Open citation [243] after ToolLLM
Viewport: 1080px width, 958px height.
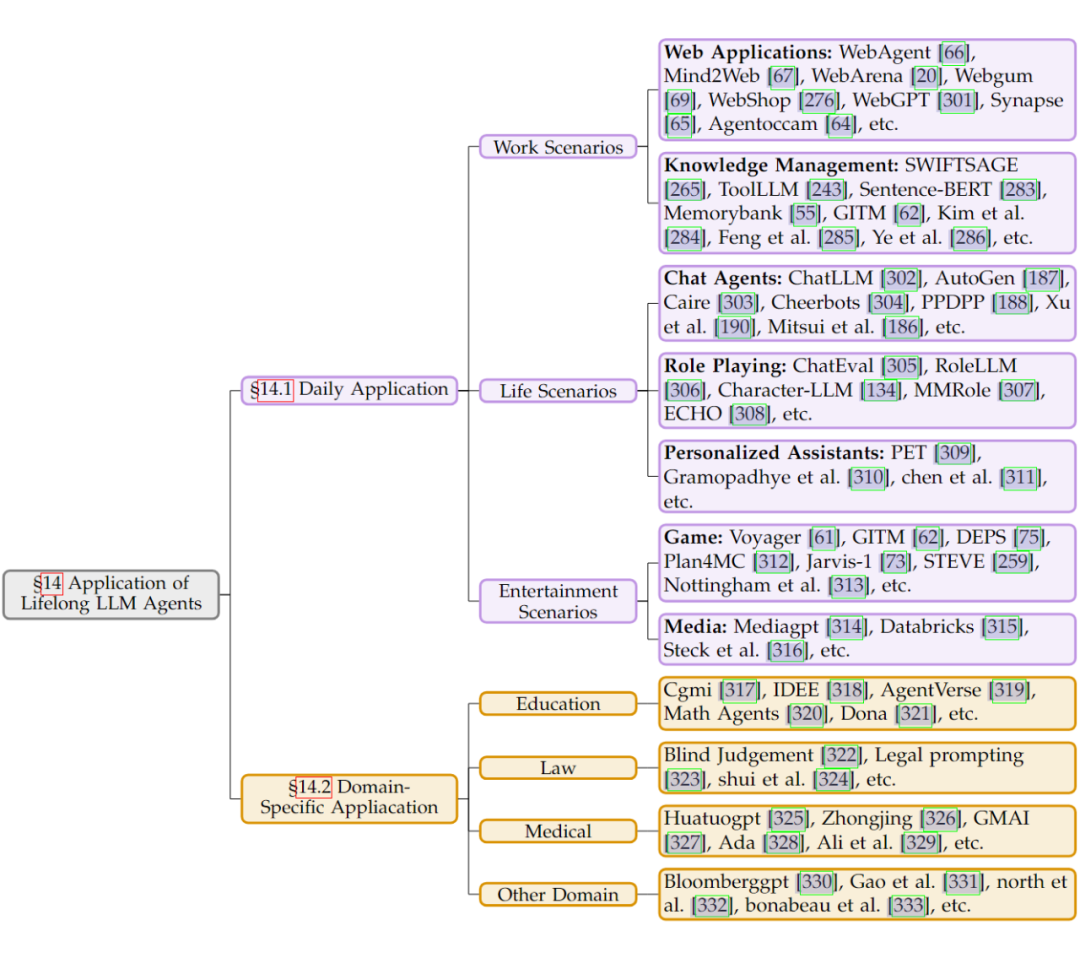[x=827, y=189]
